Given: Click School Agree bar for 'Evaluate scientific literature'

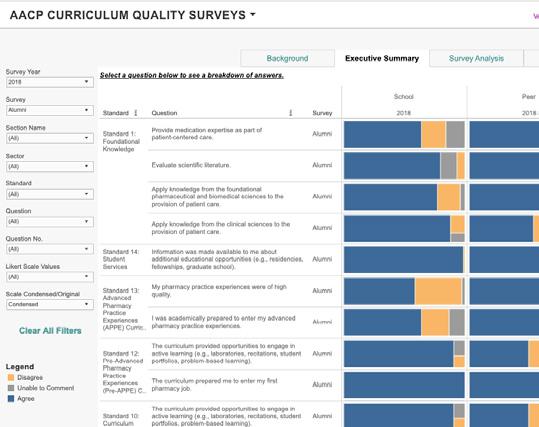Looking at the screenshot, I should (x=392, y=166).
